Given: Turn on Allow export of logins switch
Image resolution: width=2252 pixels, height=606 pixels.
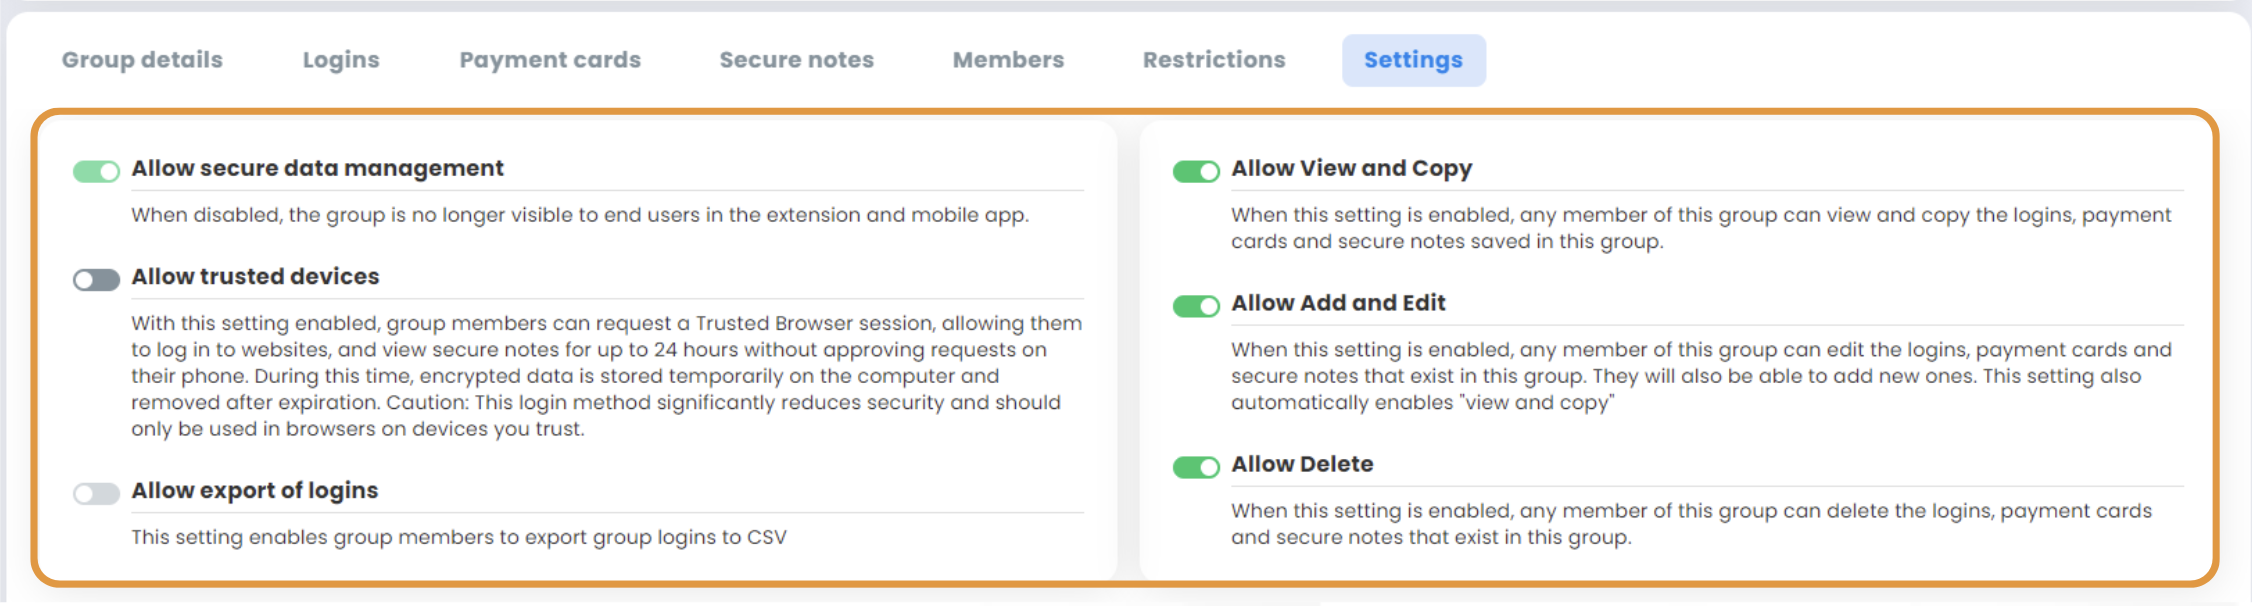Looking at the screenshot, I should (96, 493).
